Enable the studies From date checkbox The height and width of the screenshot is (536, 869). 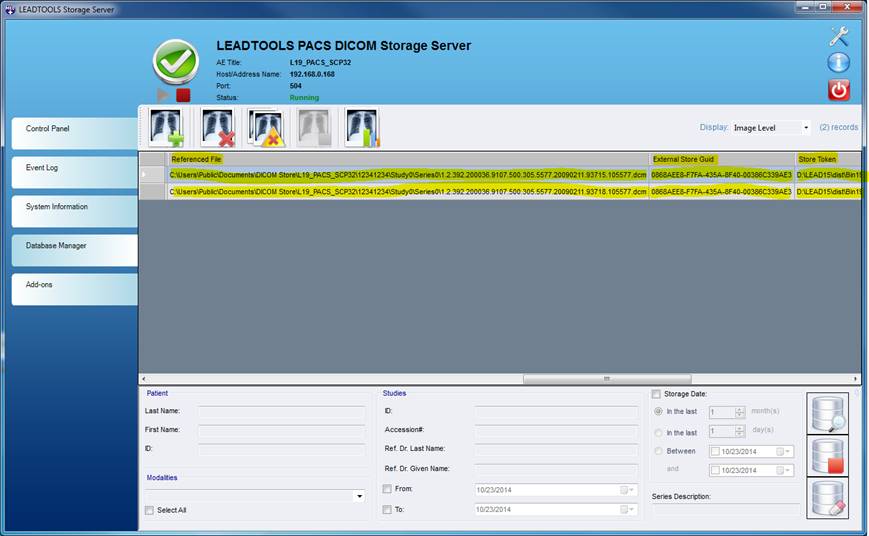tap(387, 489)
